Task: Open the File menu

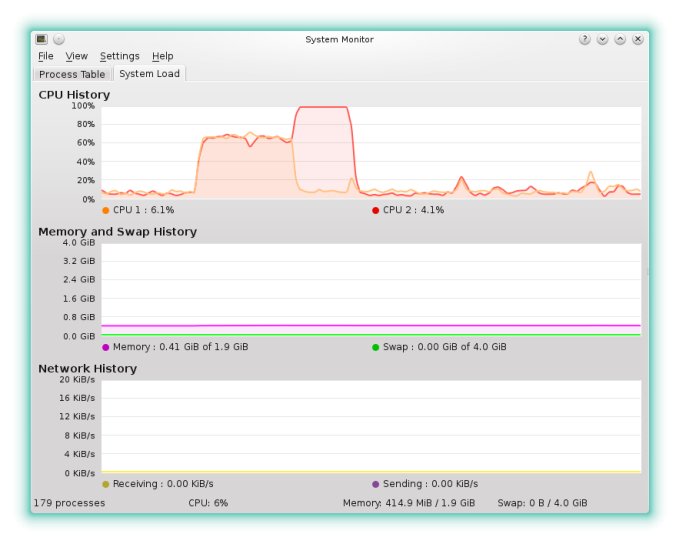Action: [x=46, y=56]
